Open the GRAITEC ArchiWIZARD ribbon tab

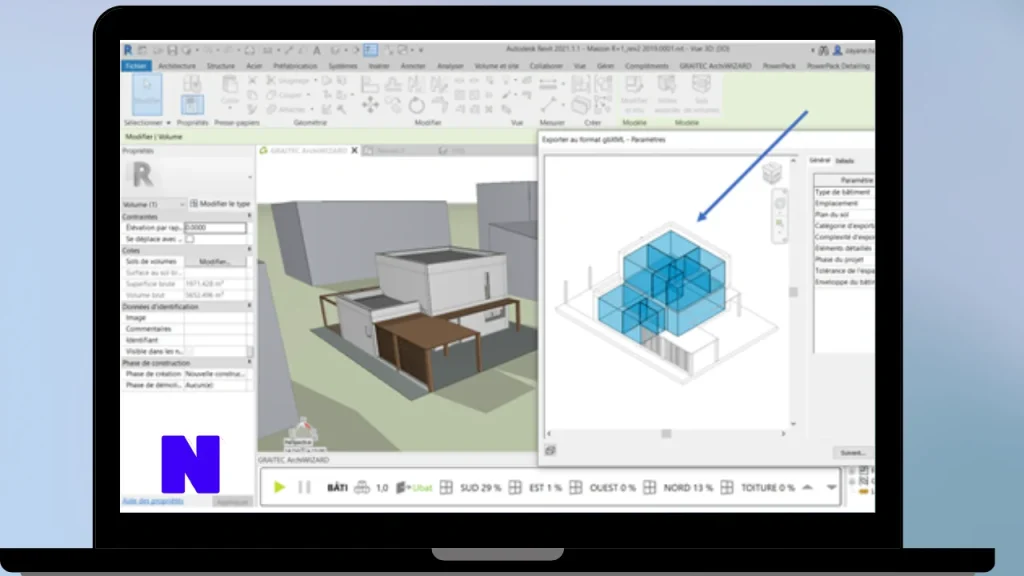pyautogui.click(x=715, y=66)
